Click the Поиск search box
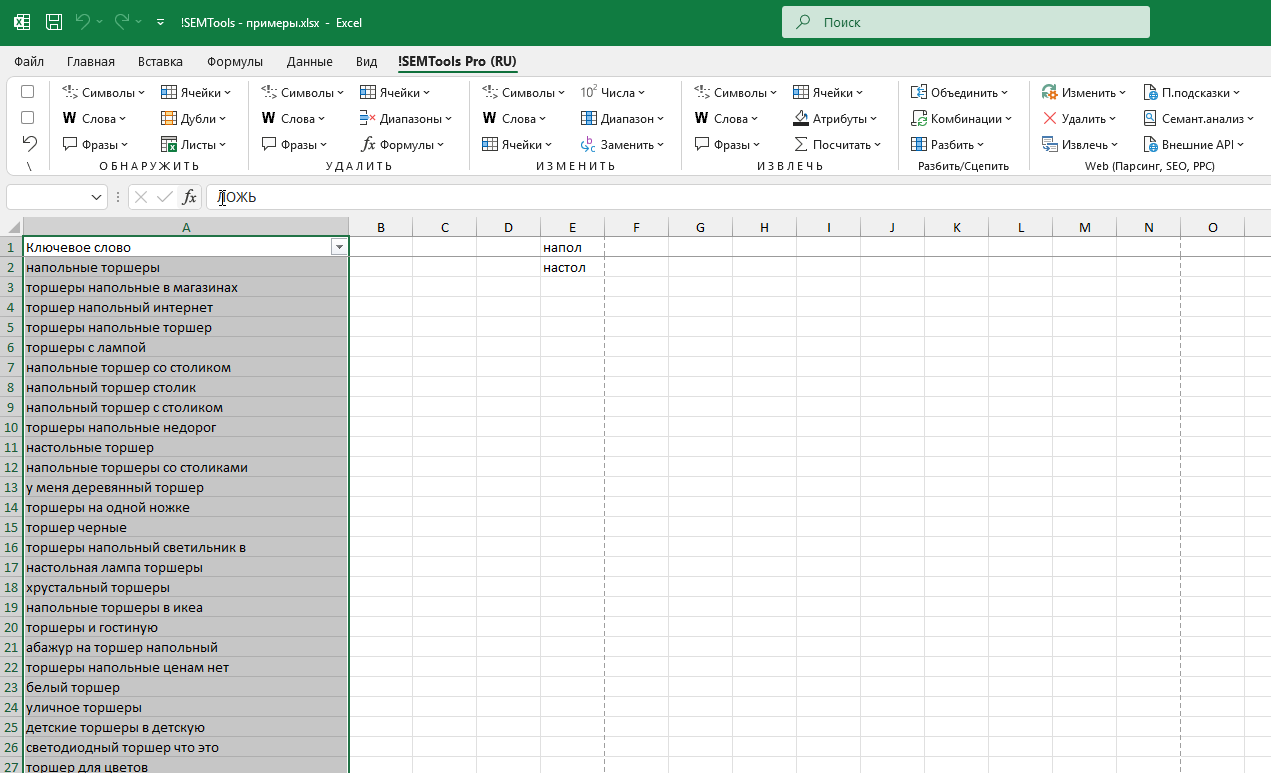The image size is (1271, 773). (965, 22)
